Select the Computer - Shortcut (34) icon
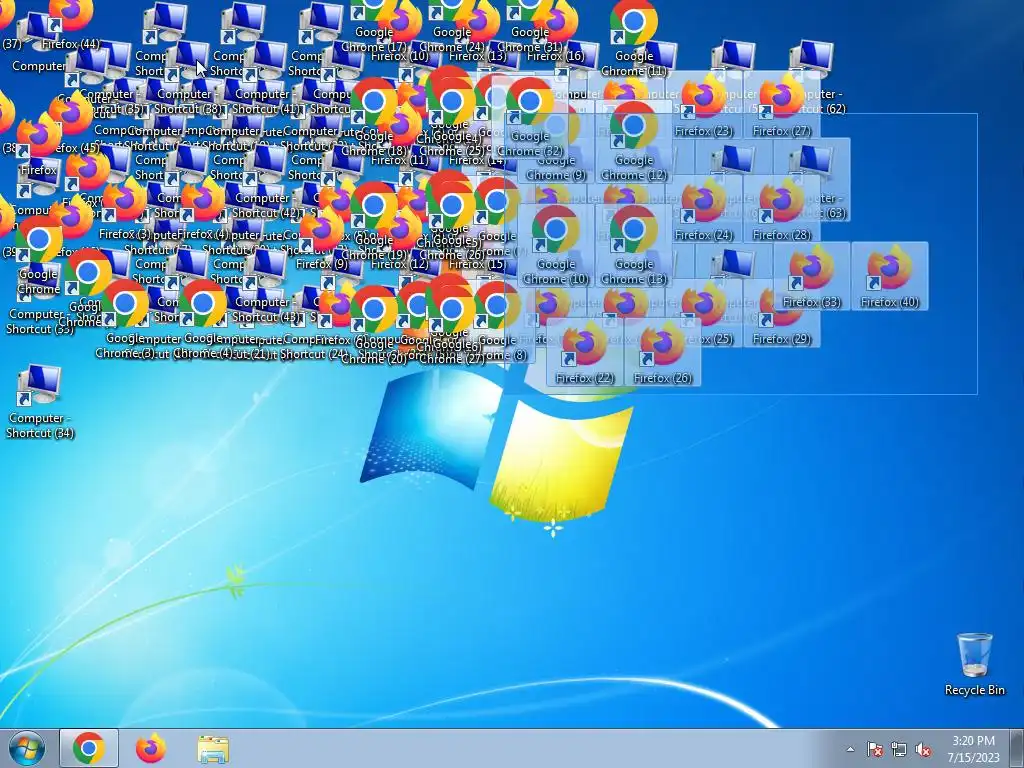Screen dimensions: 1024x768 click(x=39, y=401)
